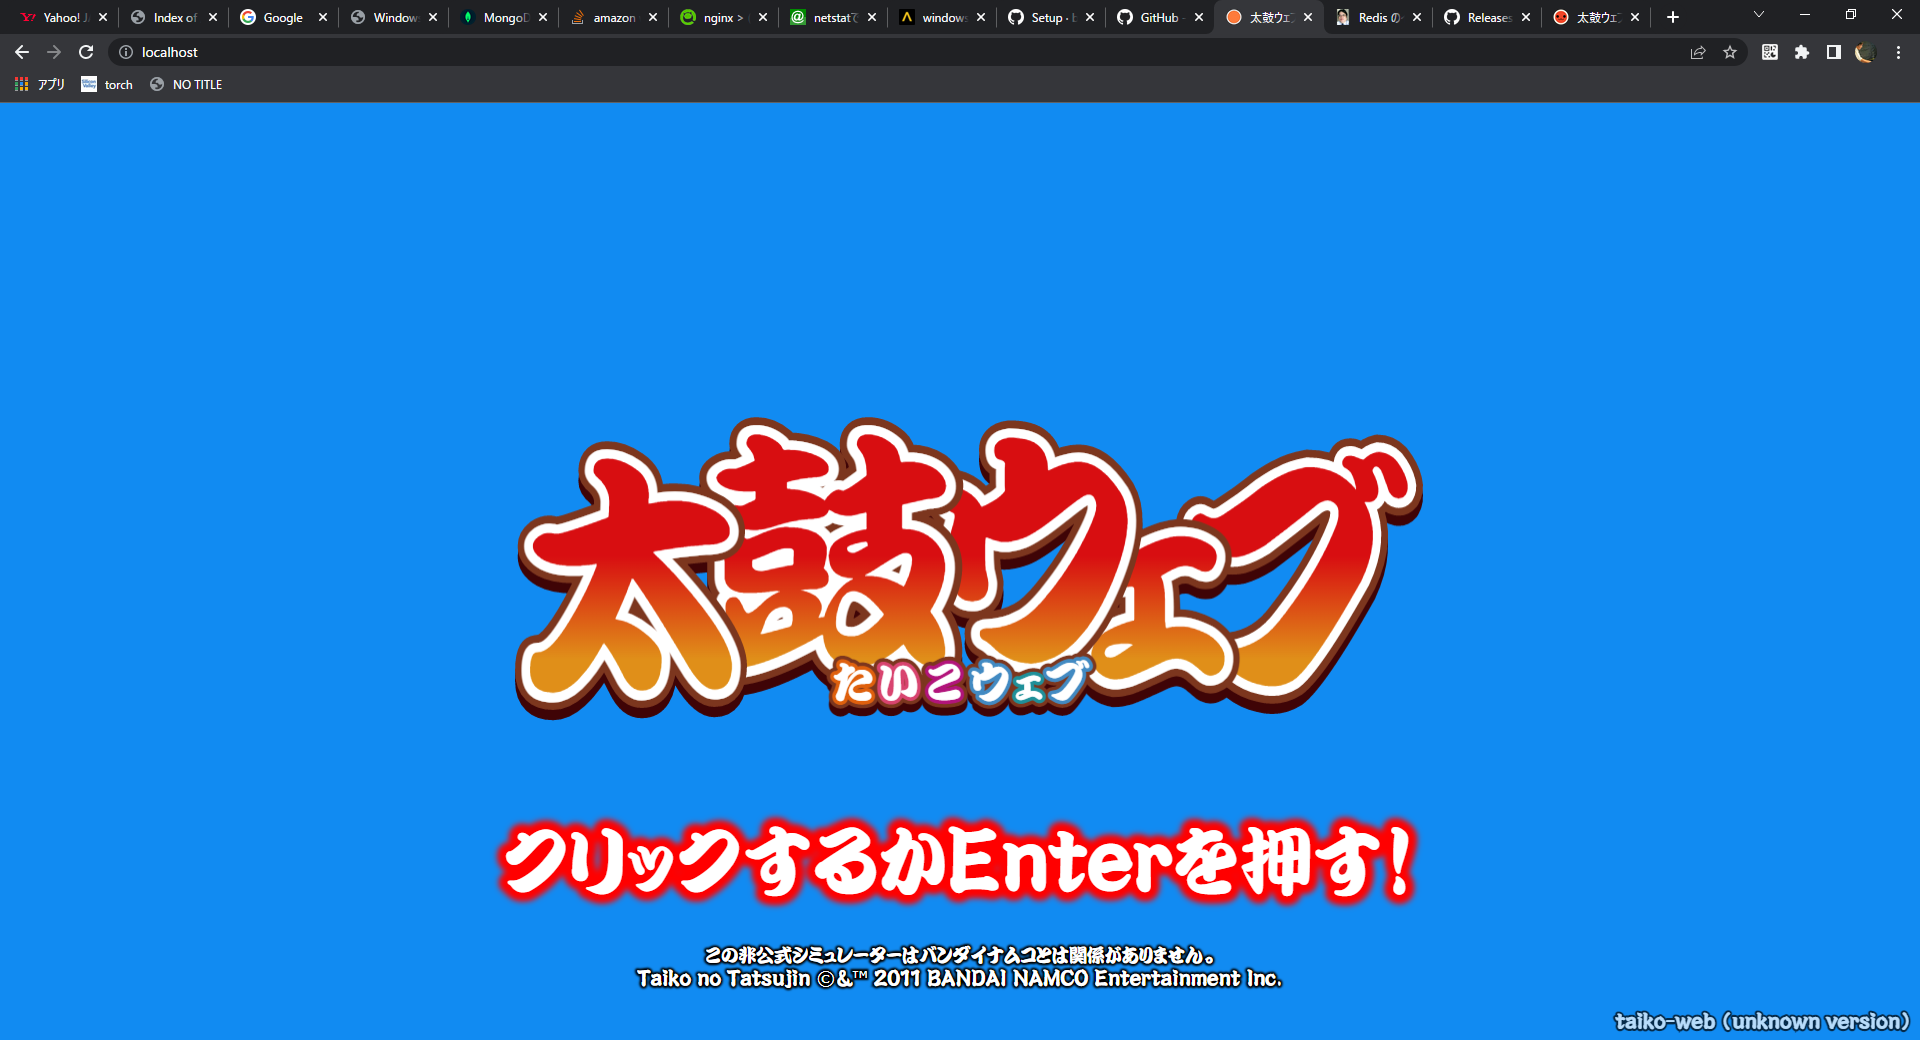1920x1040 pixels.
Task: Toggle the browser side panel icon
Action: [1834, 52]
